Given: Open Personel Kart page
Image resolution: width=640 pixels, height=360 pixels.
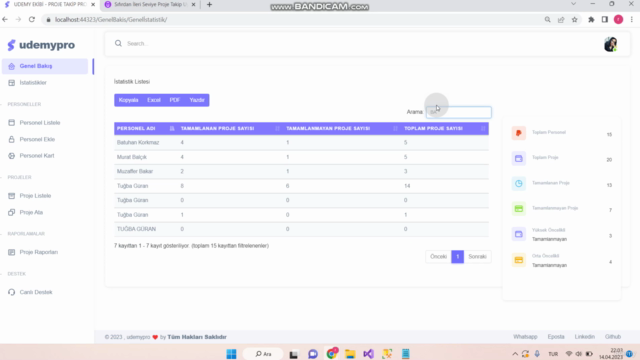Looking at the screenshot, I should 37,156.
